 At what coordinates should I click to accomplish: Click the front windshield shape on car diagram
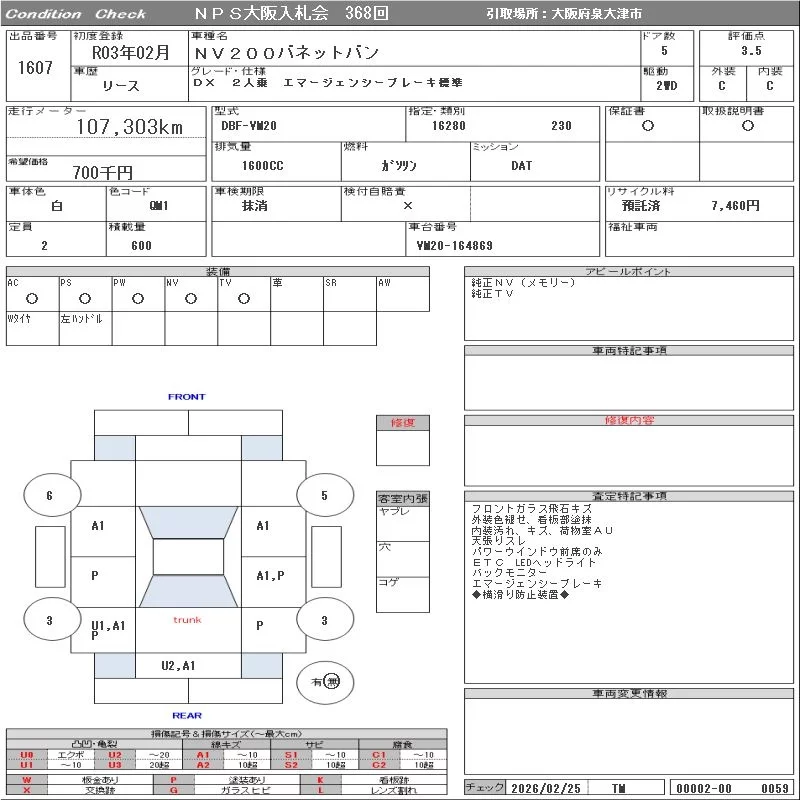tap(188, 522)
